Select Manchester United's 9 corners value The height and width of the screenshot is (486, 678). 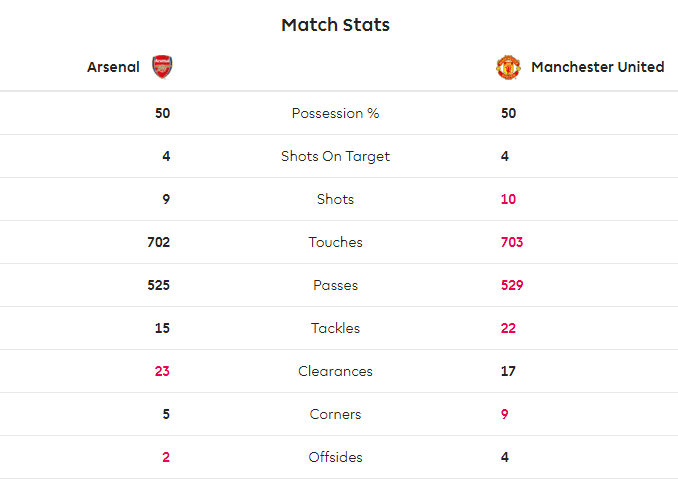(505, 414)
